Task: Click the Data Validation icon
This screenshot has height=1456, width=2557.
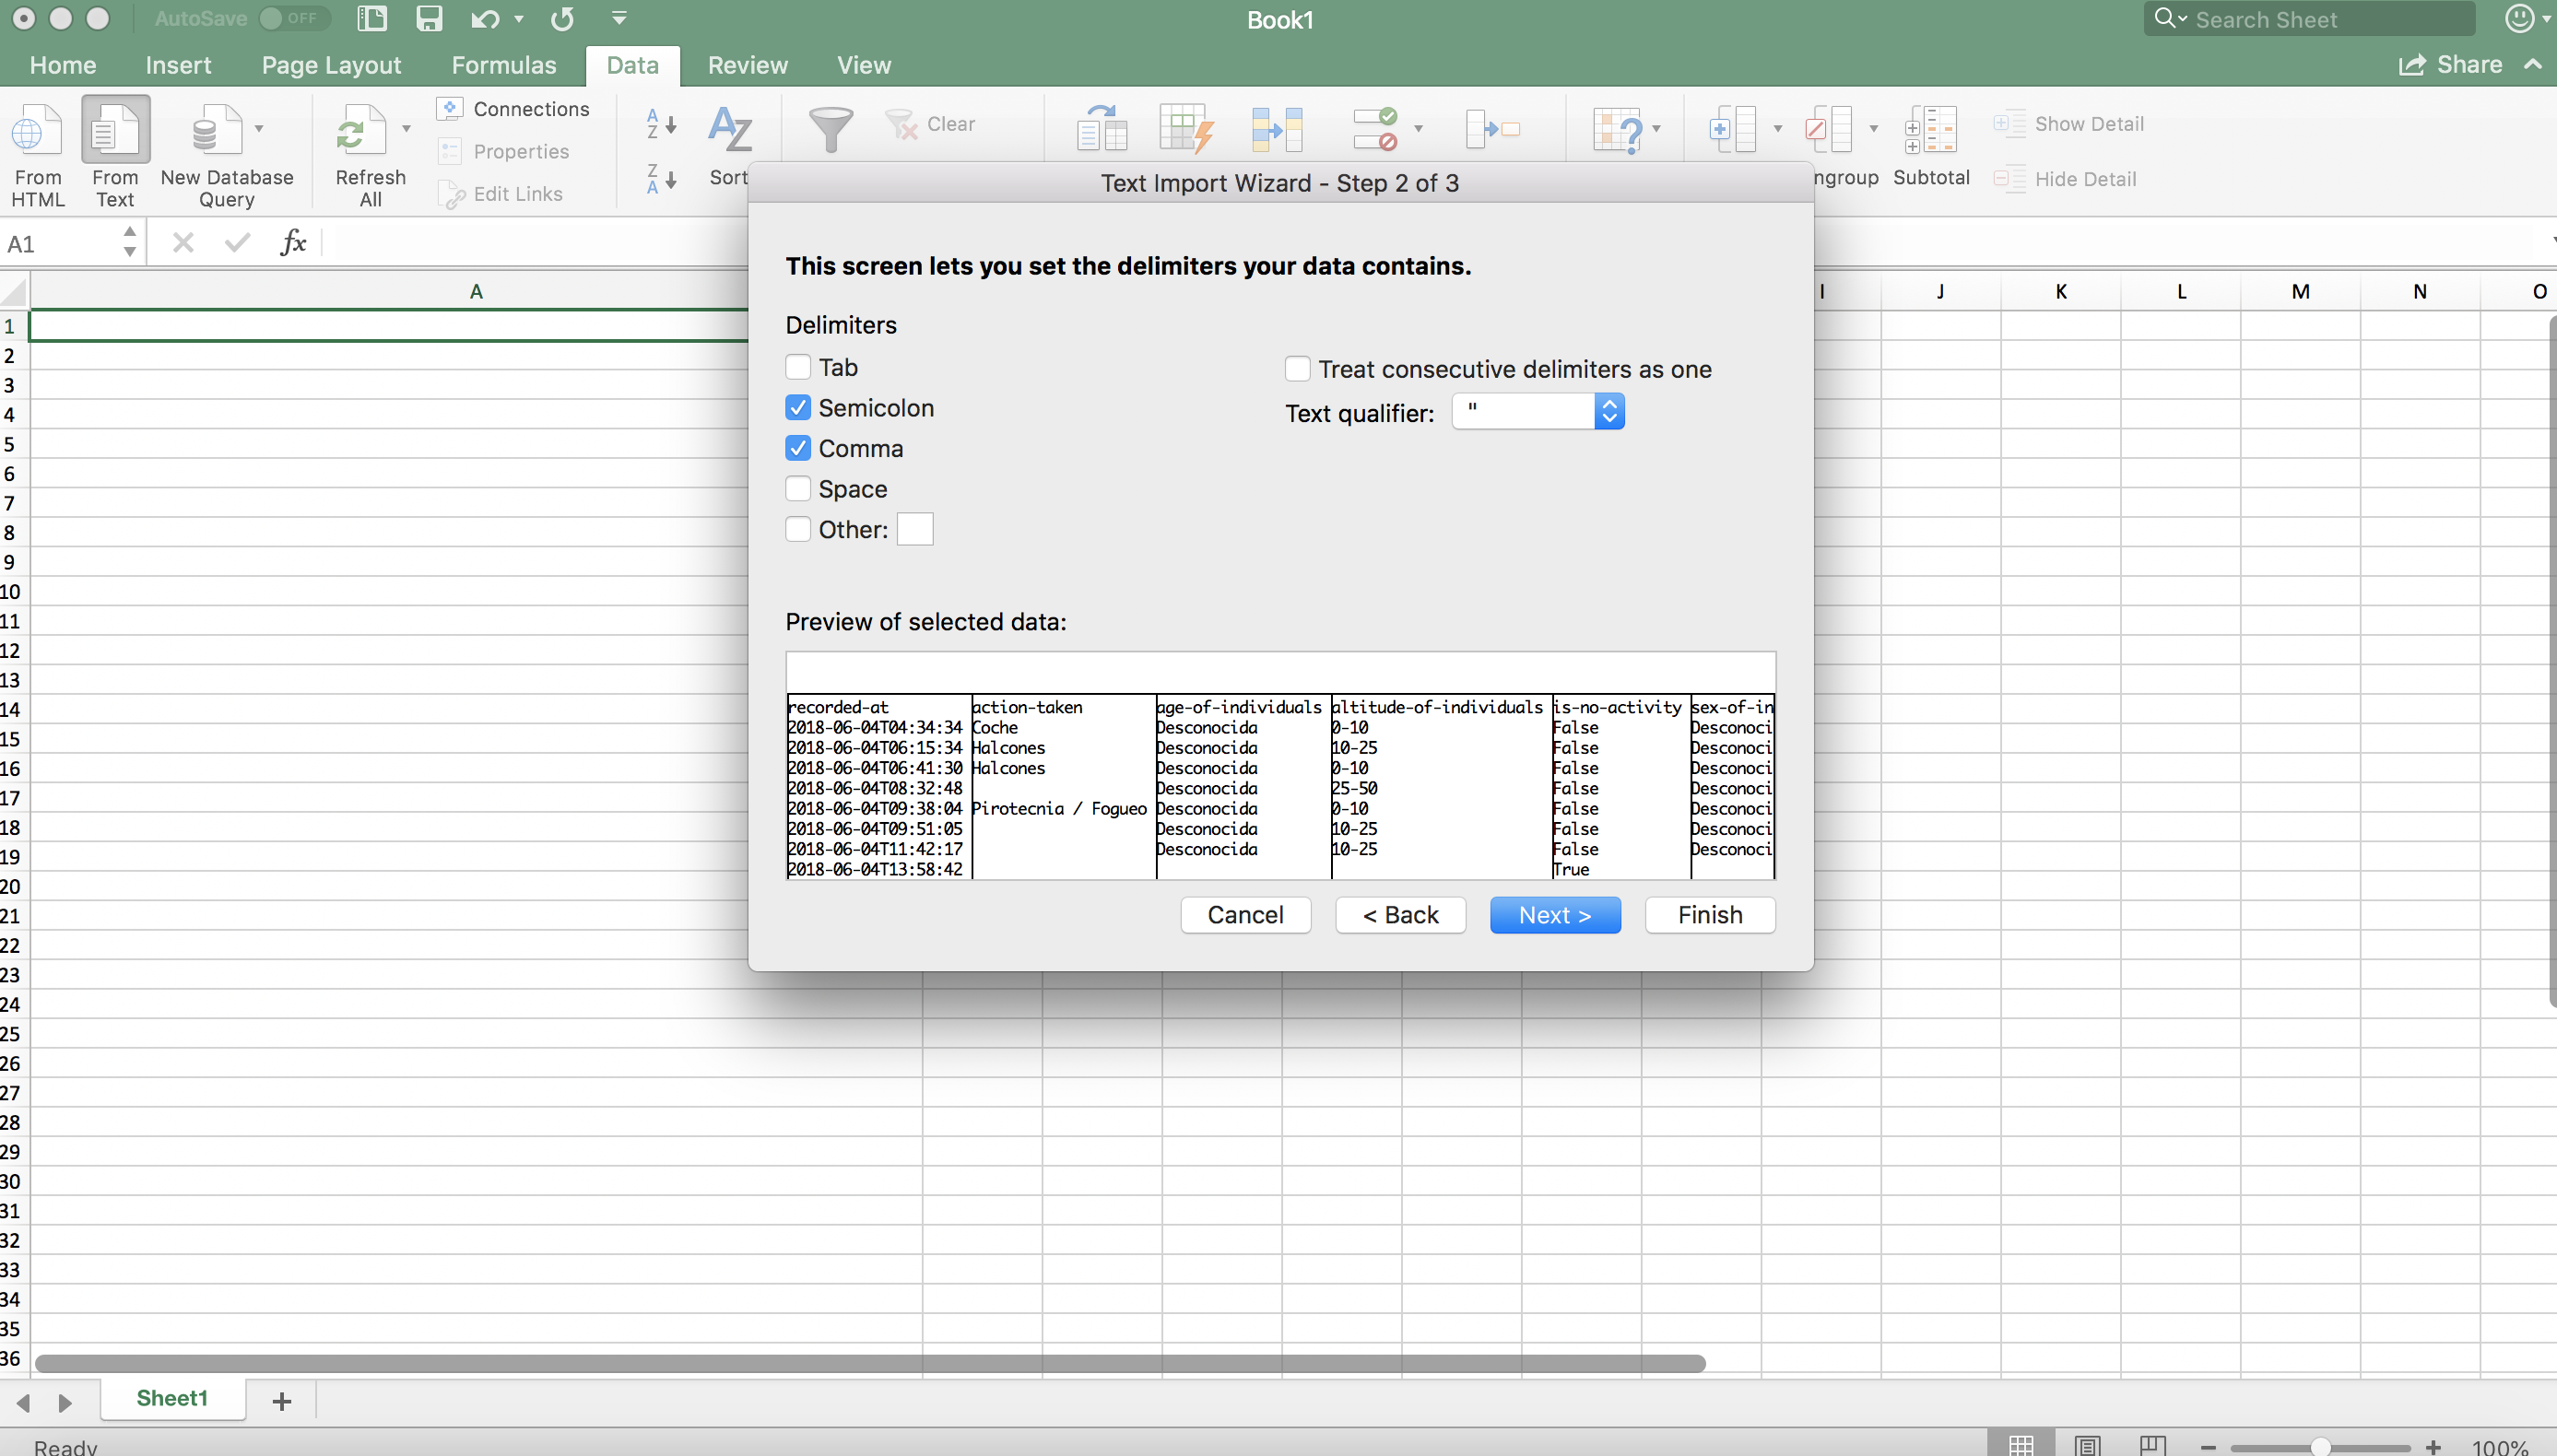Action: (1375, 130)
